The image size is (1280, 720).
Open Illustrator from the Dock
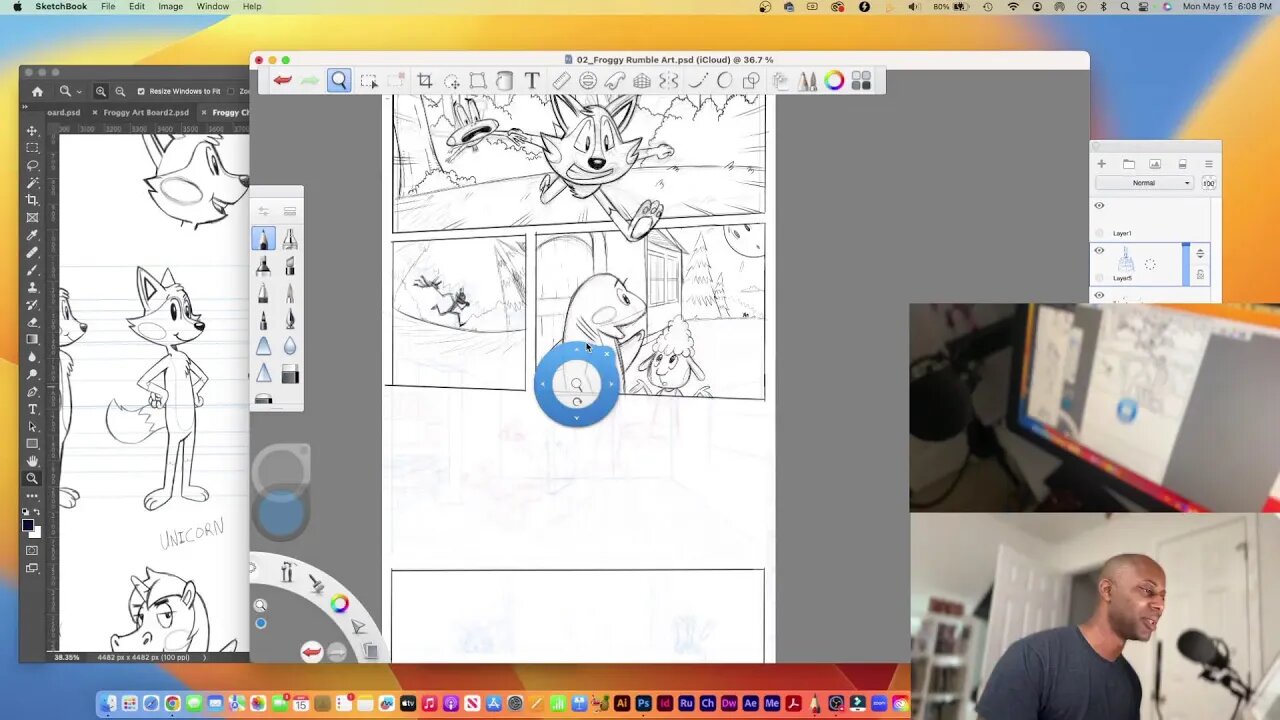[622, 704]
